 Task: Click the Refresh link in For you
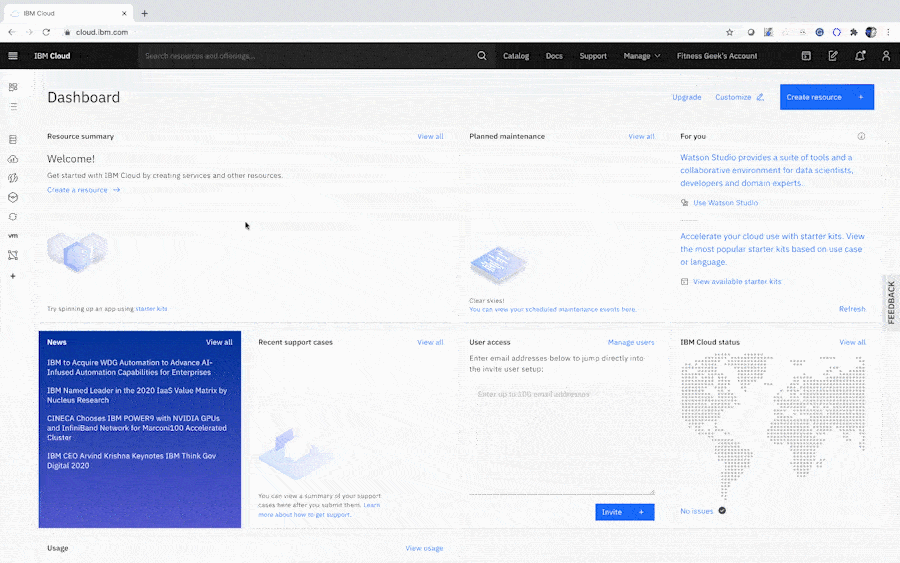[x=852, y=309]
